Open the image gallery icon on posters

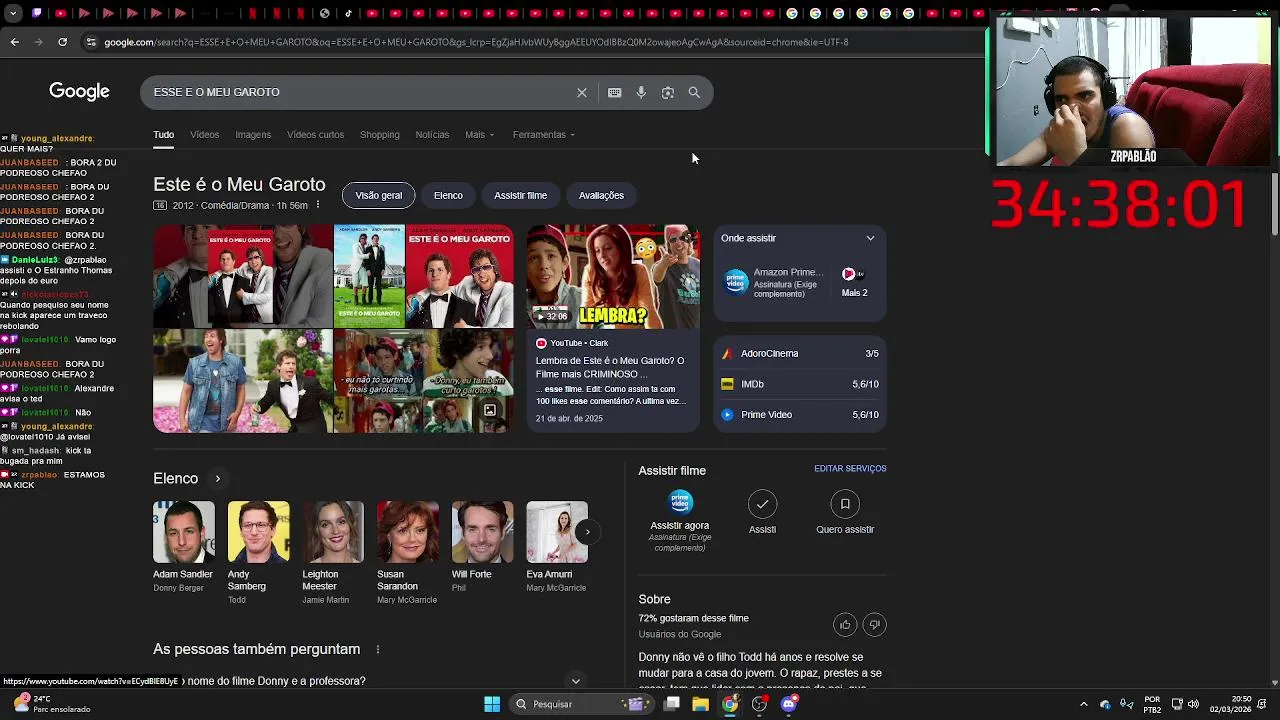pos(490,410)
